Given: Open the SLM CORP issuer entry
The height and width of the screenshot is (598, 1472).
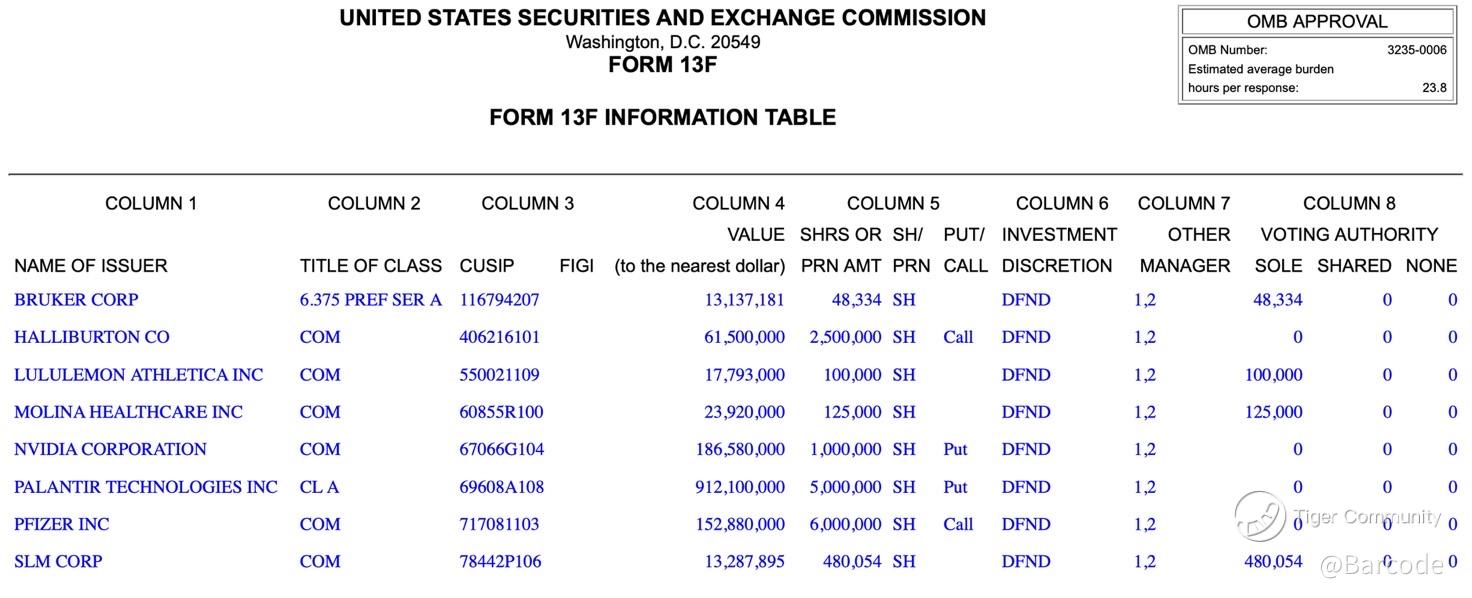Looking at the screenshot, I should point(58,561).
